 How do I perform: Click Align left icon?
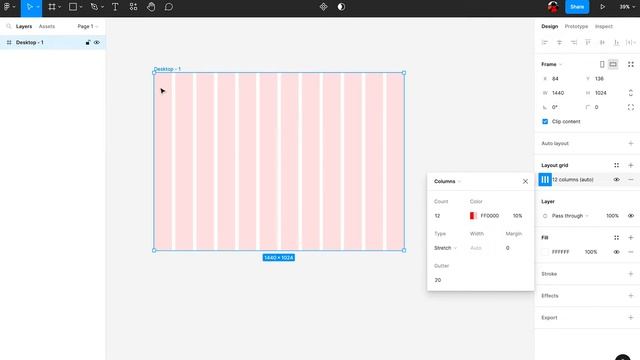click(544, 42)
